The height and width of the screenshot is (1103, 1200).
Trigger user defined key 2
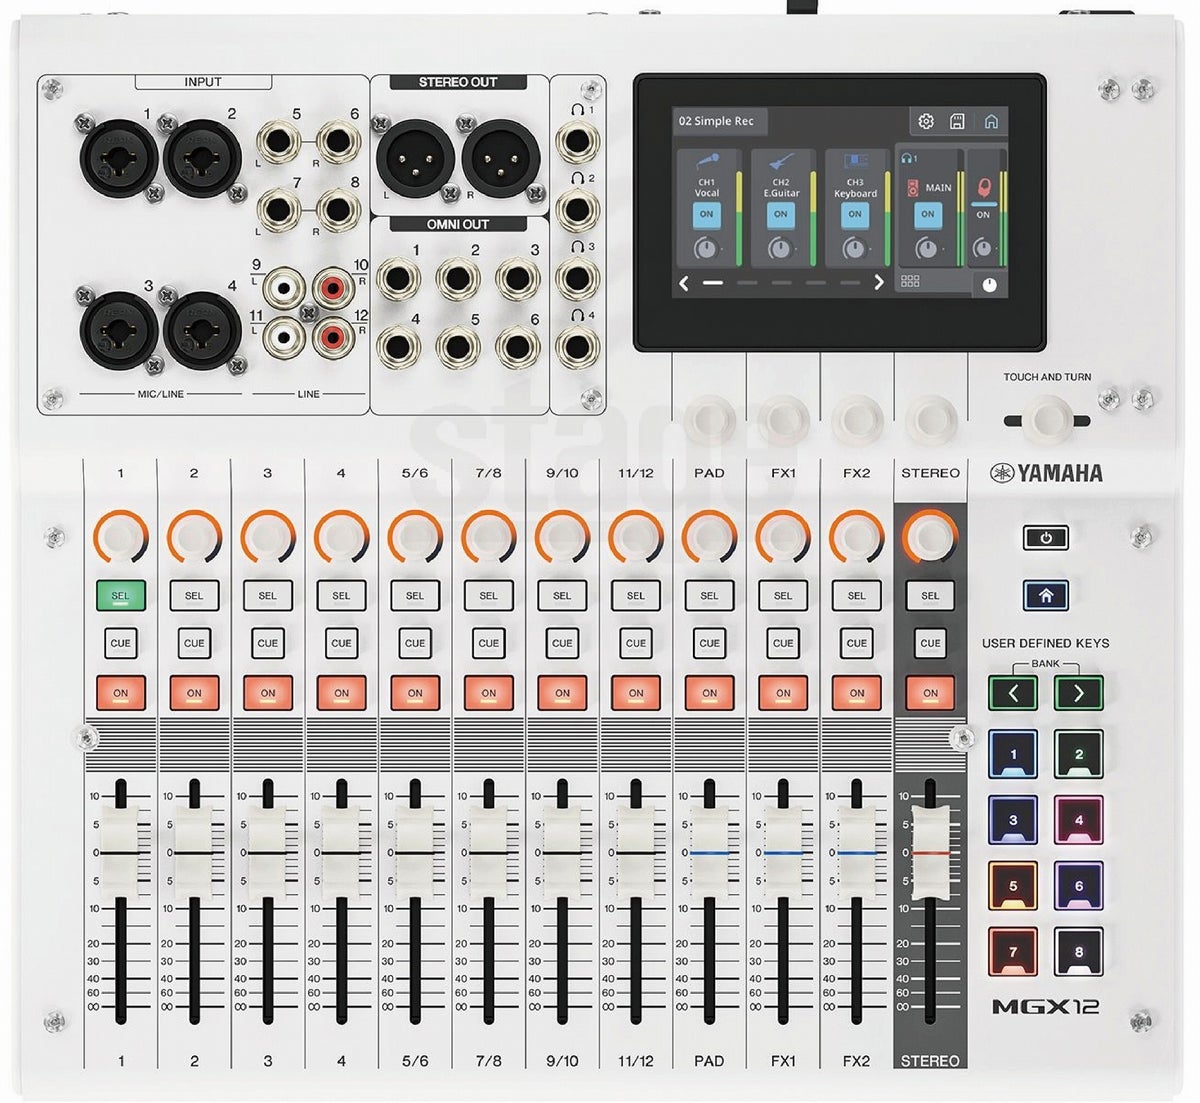point(1079,755)
